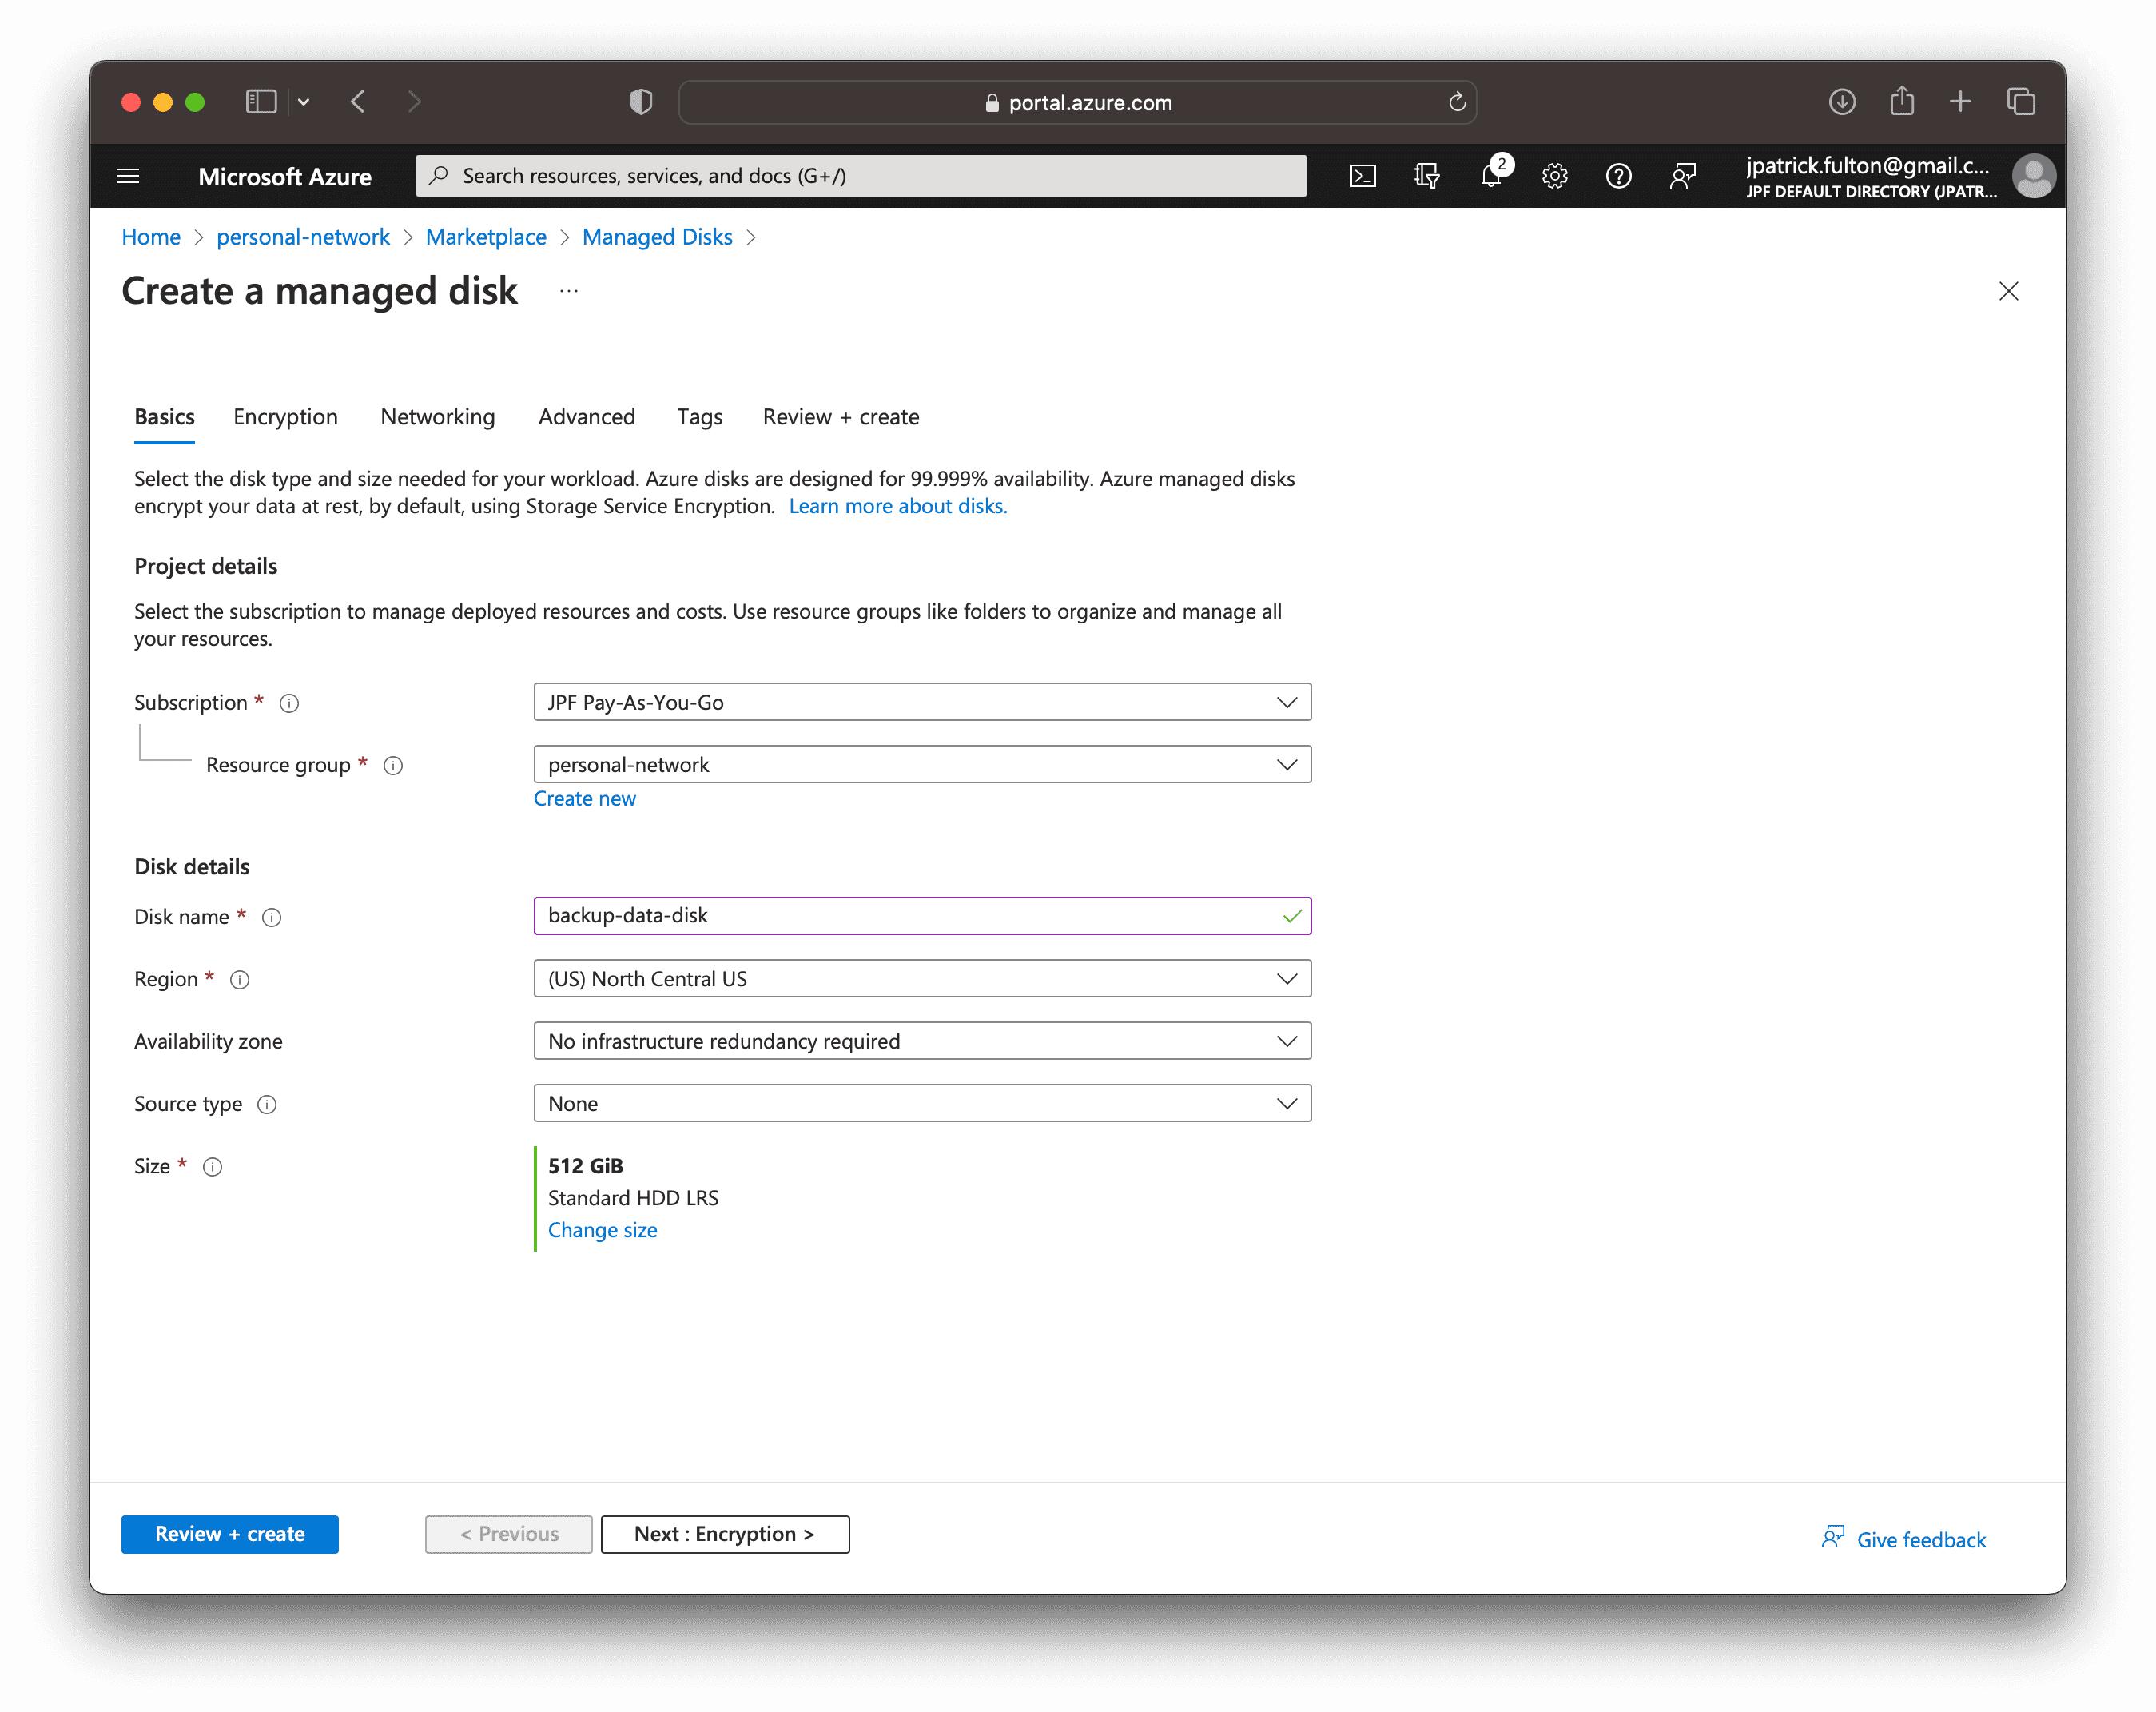Switch to the Review + create tab
Screen dimensions: 2156x1712
[x=841, y=417]
